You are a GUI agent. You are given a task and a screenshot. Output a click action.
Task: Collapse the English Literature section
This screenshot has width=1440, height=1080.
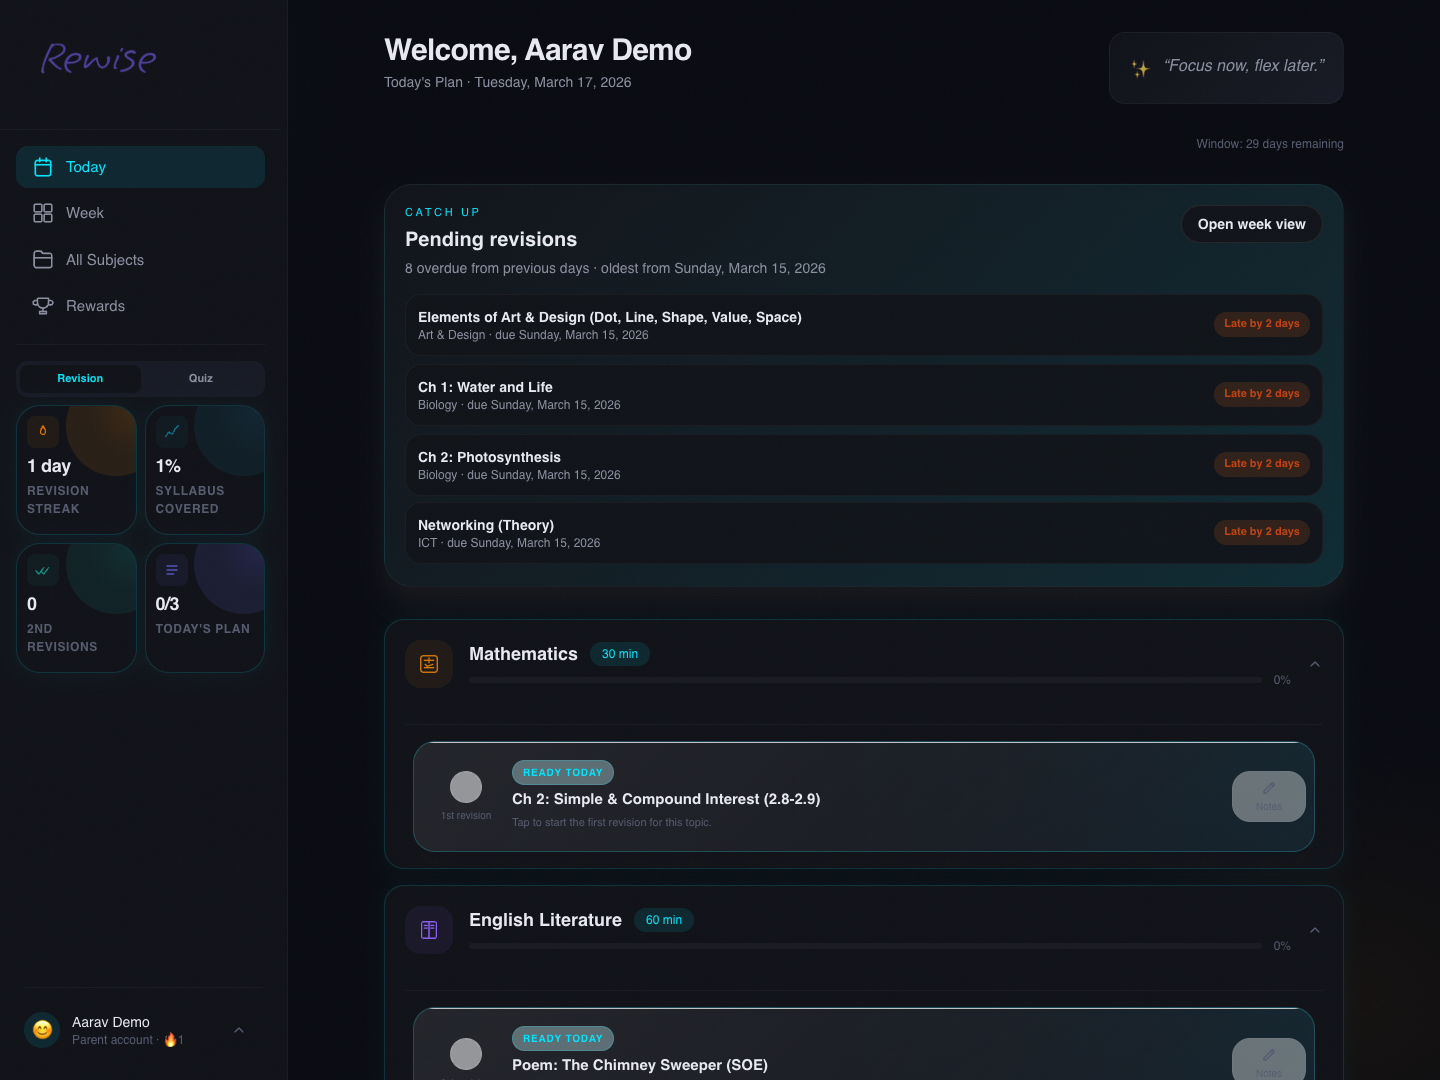pyautogui.click(x=1315, y=930)
